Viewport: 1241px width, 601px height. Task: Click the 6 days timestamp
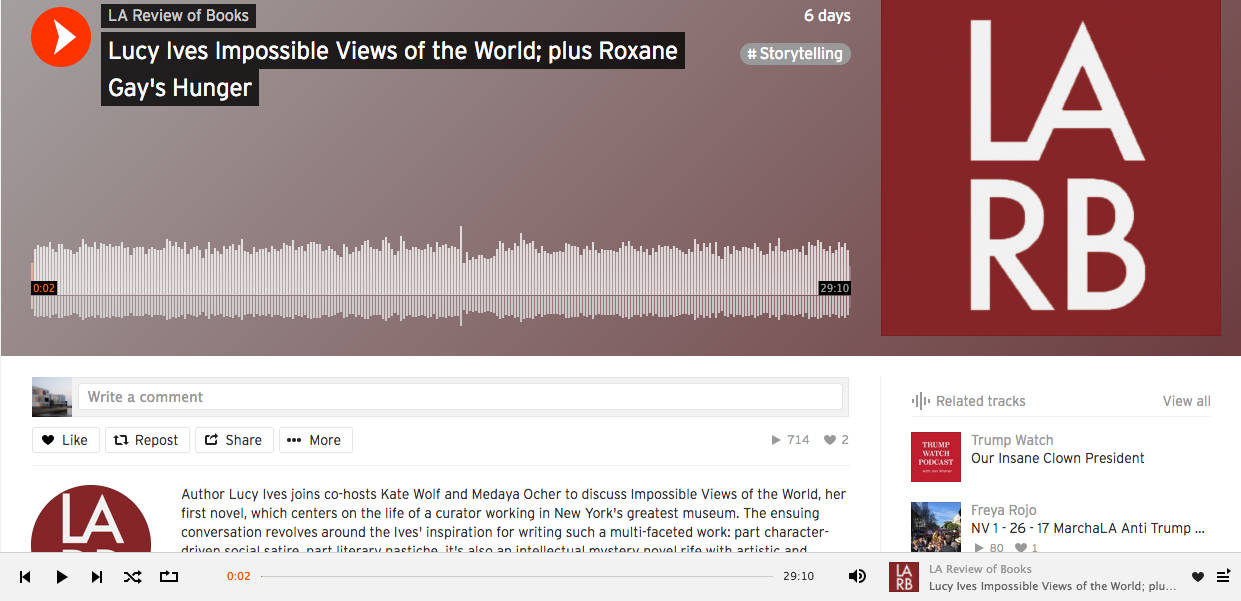click(x=827, y=16)
